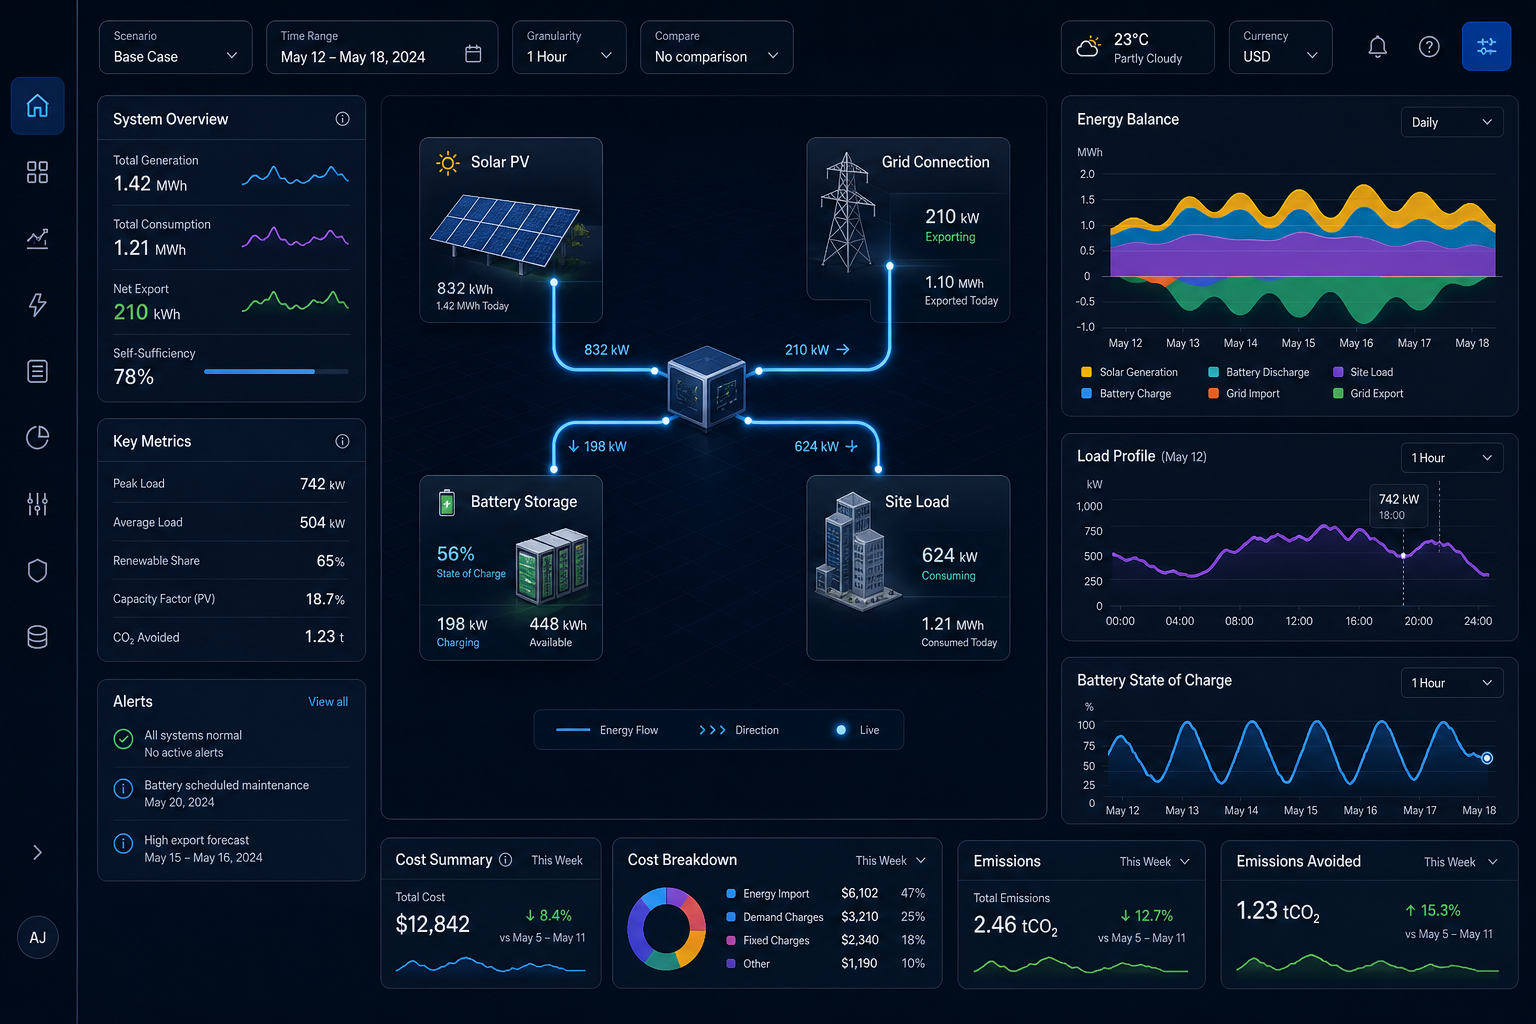Open the sliders controls icon in the sidebar
The width and height of the screenshot is (1536, 1024).
37,504
